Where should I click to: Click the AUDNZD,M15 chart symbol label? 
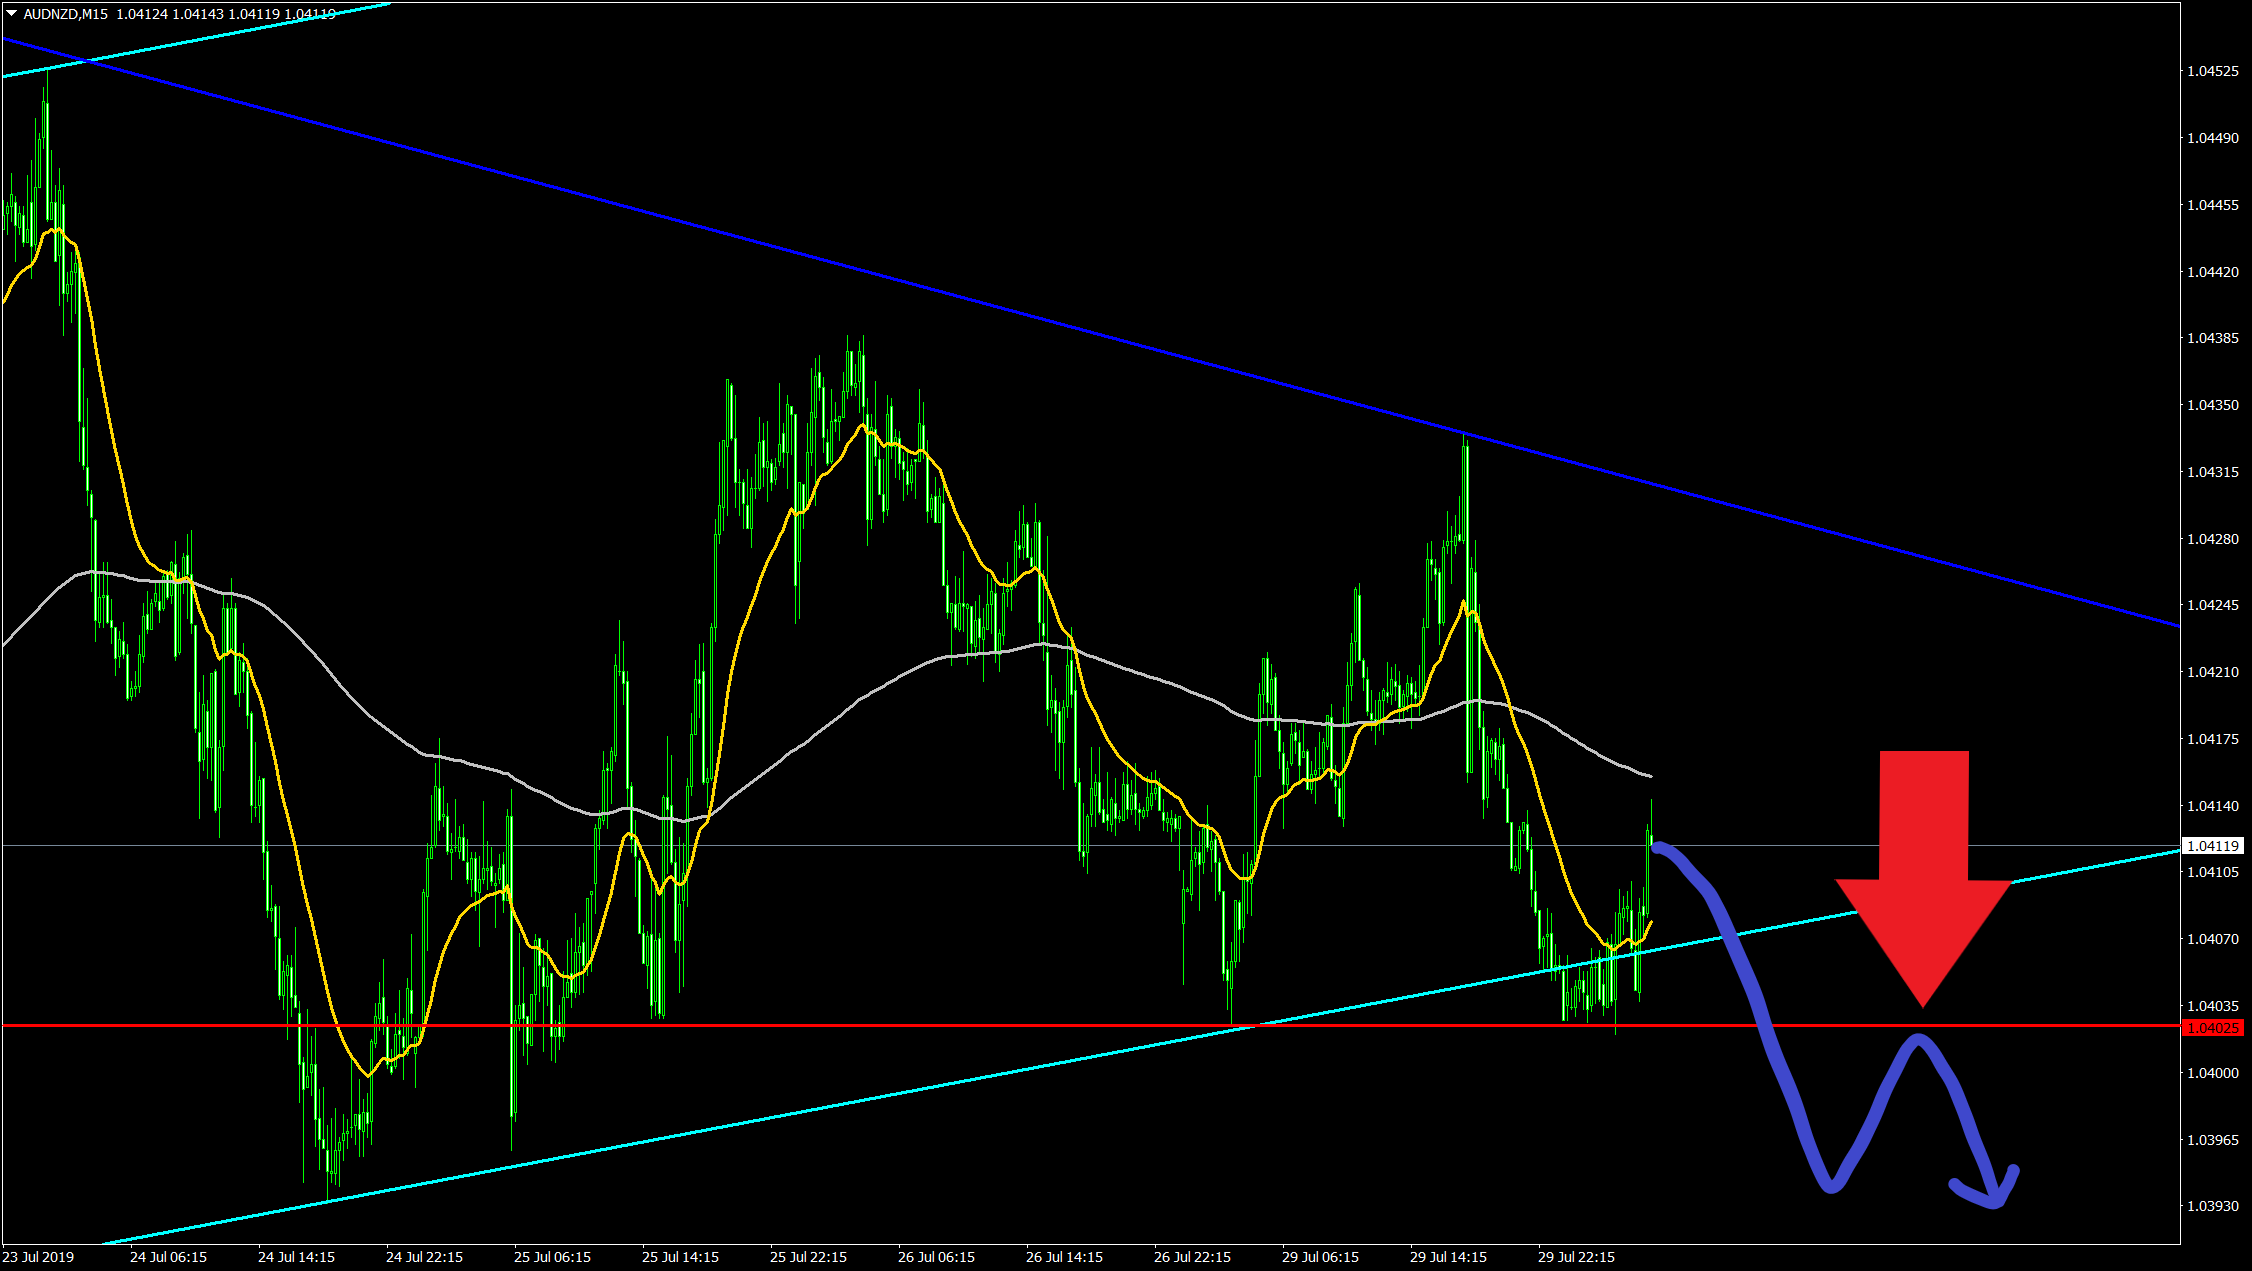click(65, 14)
